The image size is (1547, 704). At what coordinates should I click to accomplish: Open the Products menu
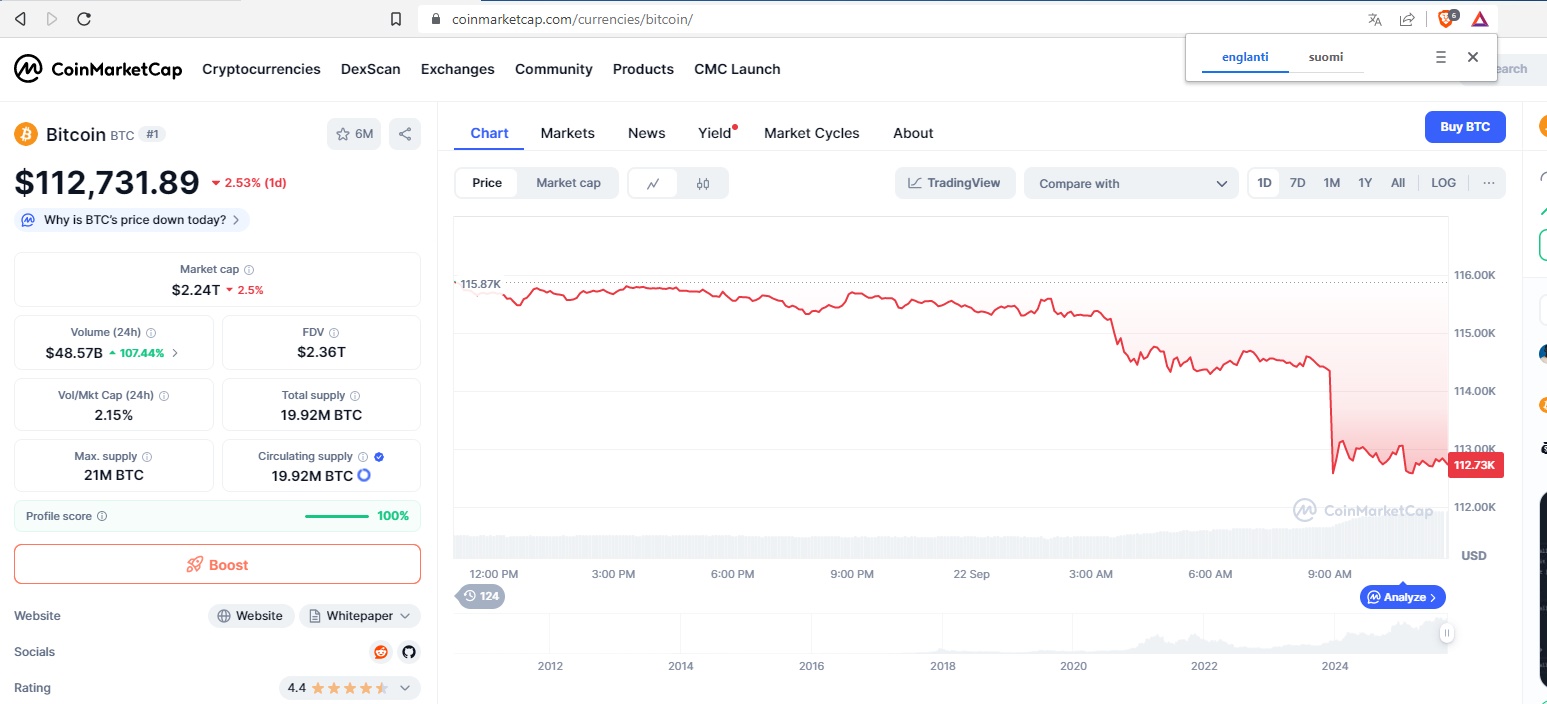coord(643,69)
